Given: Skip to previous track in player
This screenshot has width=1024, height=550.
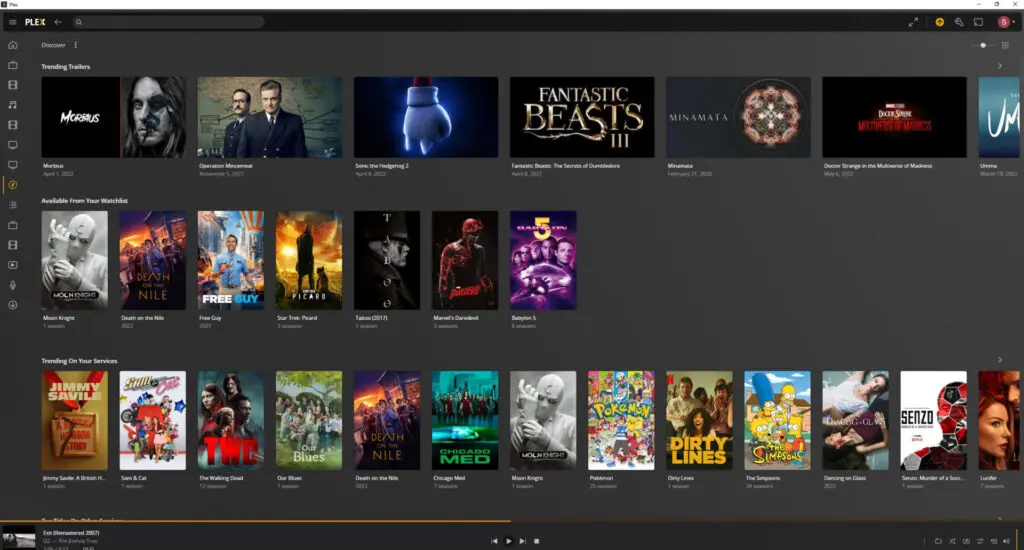Looking at the screenshot, I should point(494,541).
